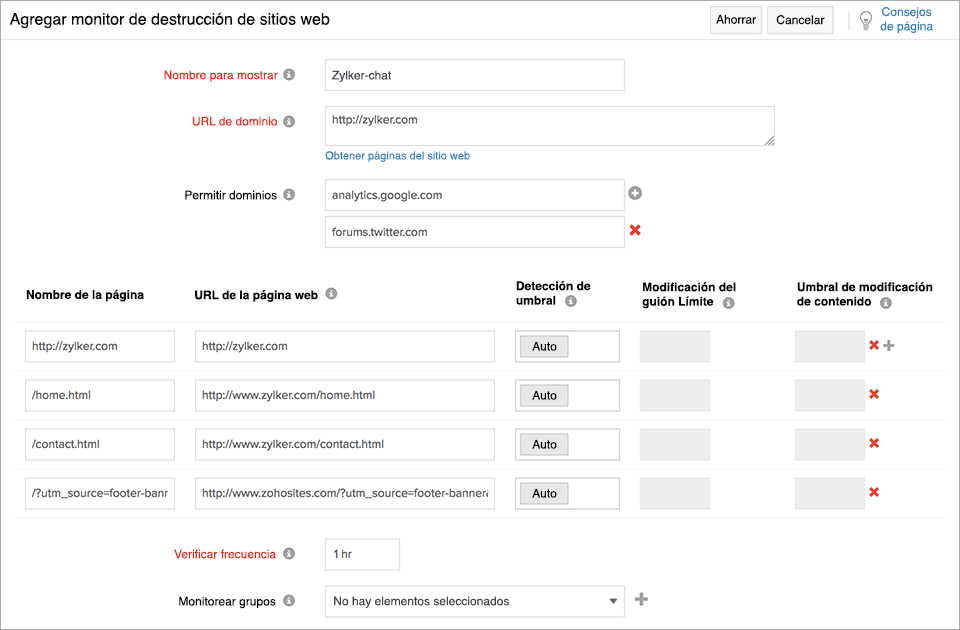Open the Monitorear grupos dropdown
The height and width of the screenshot is (630, 960).
pos(474,601)
